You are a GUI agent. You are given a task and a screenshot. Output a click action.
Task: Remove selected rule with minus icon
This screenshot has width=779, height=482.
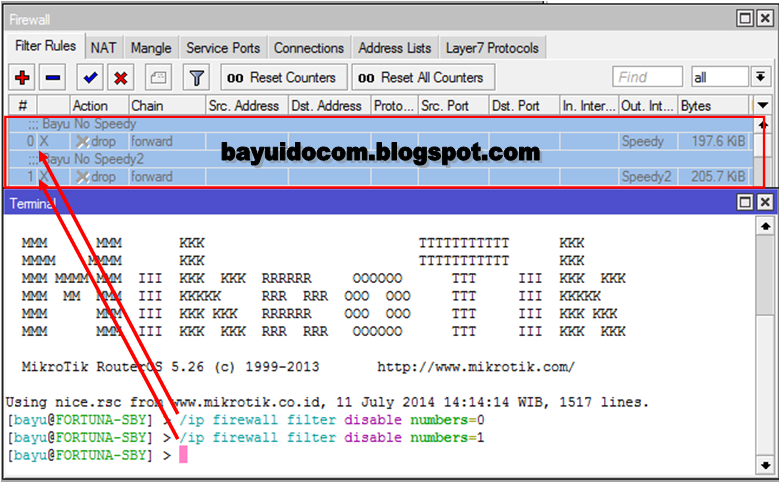coord(53,78)
